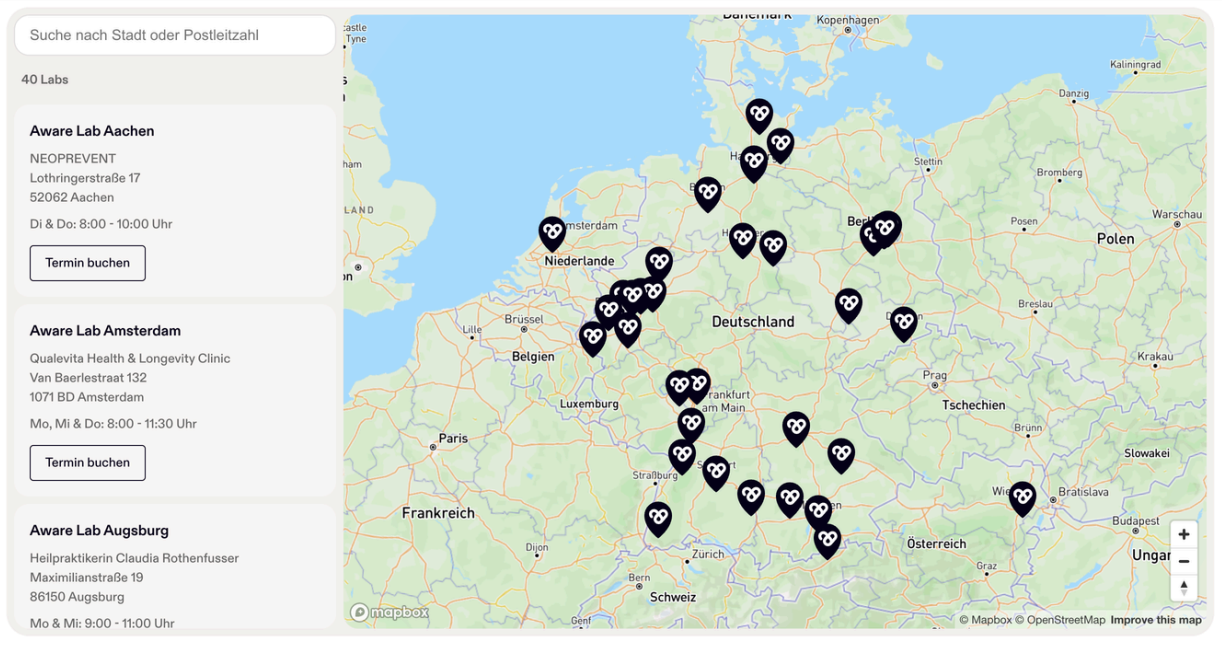Open the lab marker covering the Hamburg label
This screenshot has height=648, width=1222.
[754, 163]
